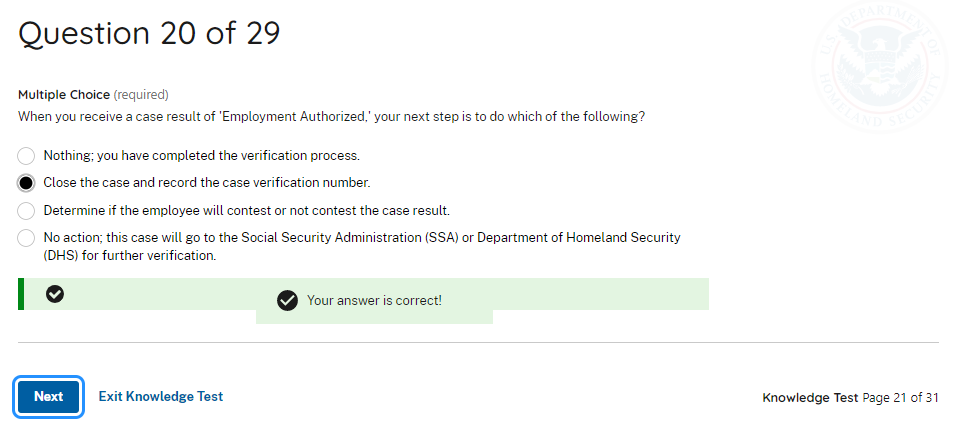Select the 'Nothing; you have completed' radio button
Screen dimensions: 963x444
[x=26, y=156]
